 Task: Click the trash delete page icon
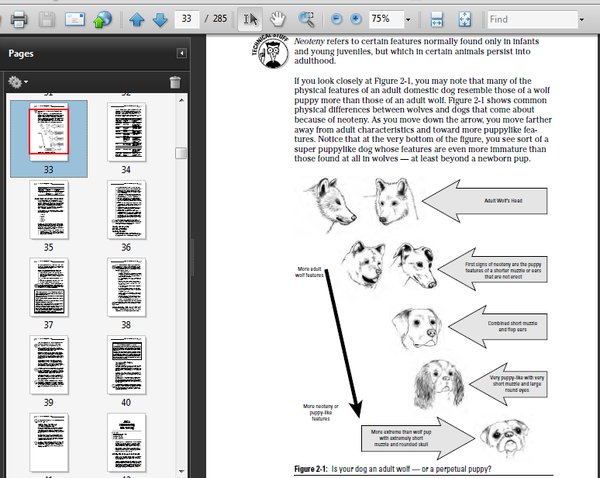175,82
